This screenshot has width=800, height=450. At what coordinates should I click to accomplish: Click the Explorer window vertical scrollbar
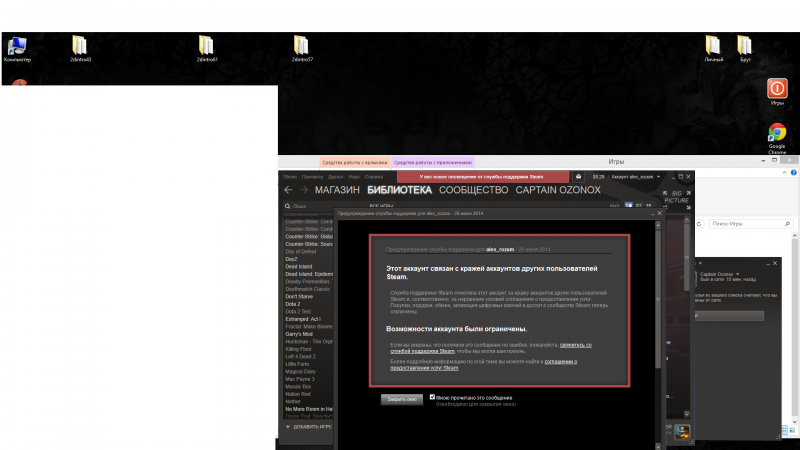(x=795, y=327)
